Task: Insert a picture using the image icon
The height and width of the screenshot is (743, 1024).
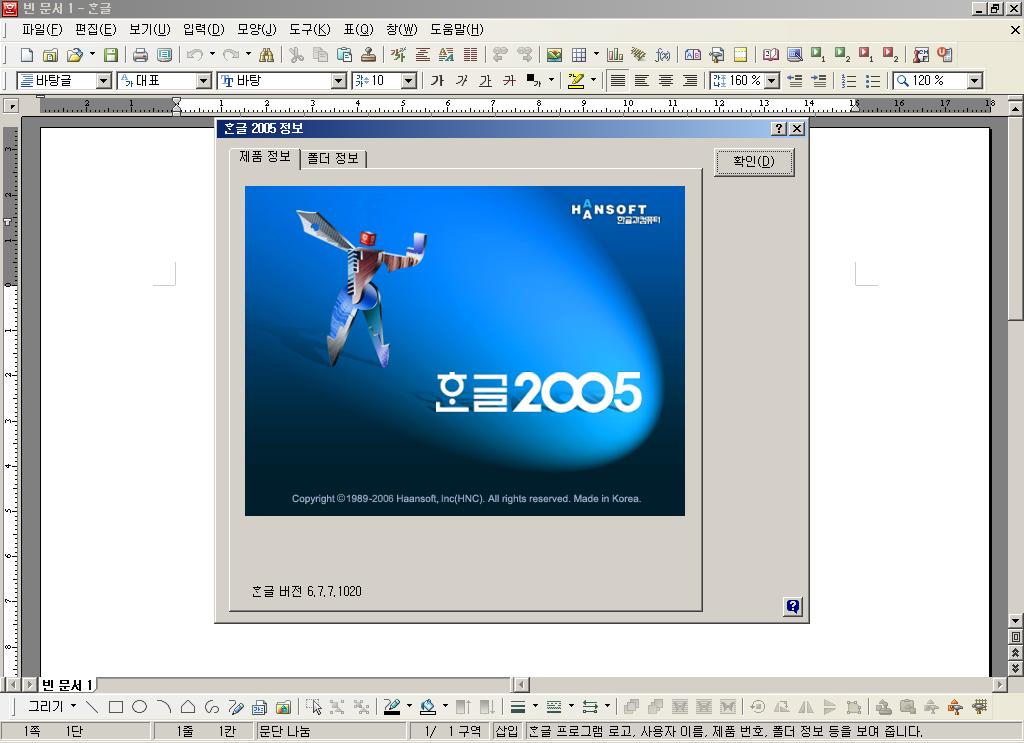Action: coord(554,55)
